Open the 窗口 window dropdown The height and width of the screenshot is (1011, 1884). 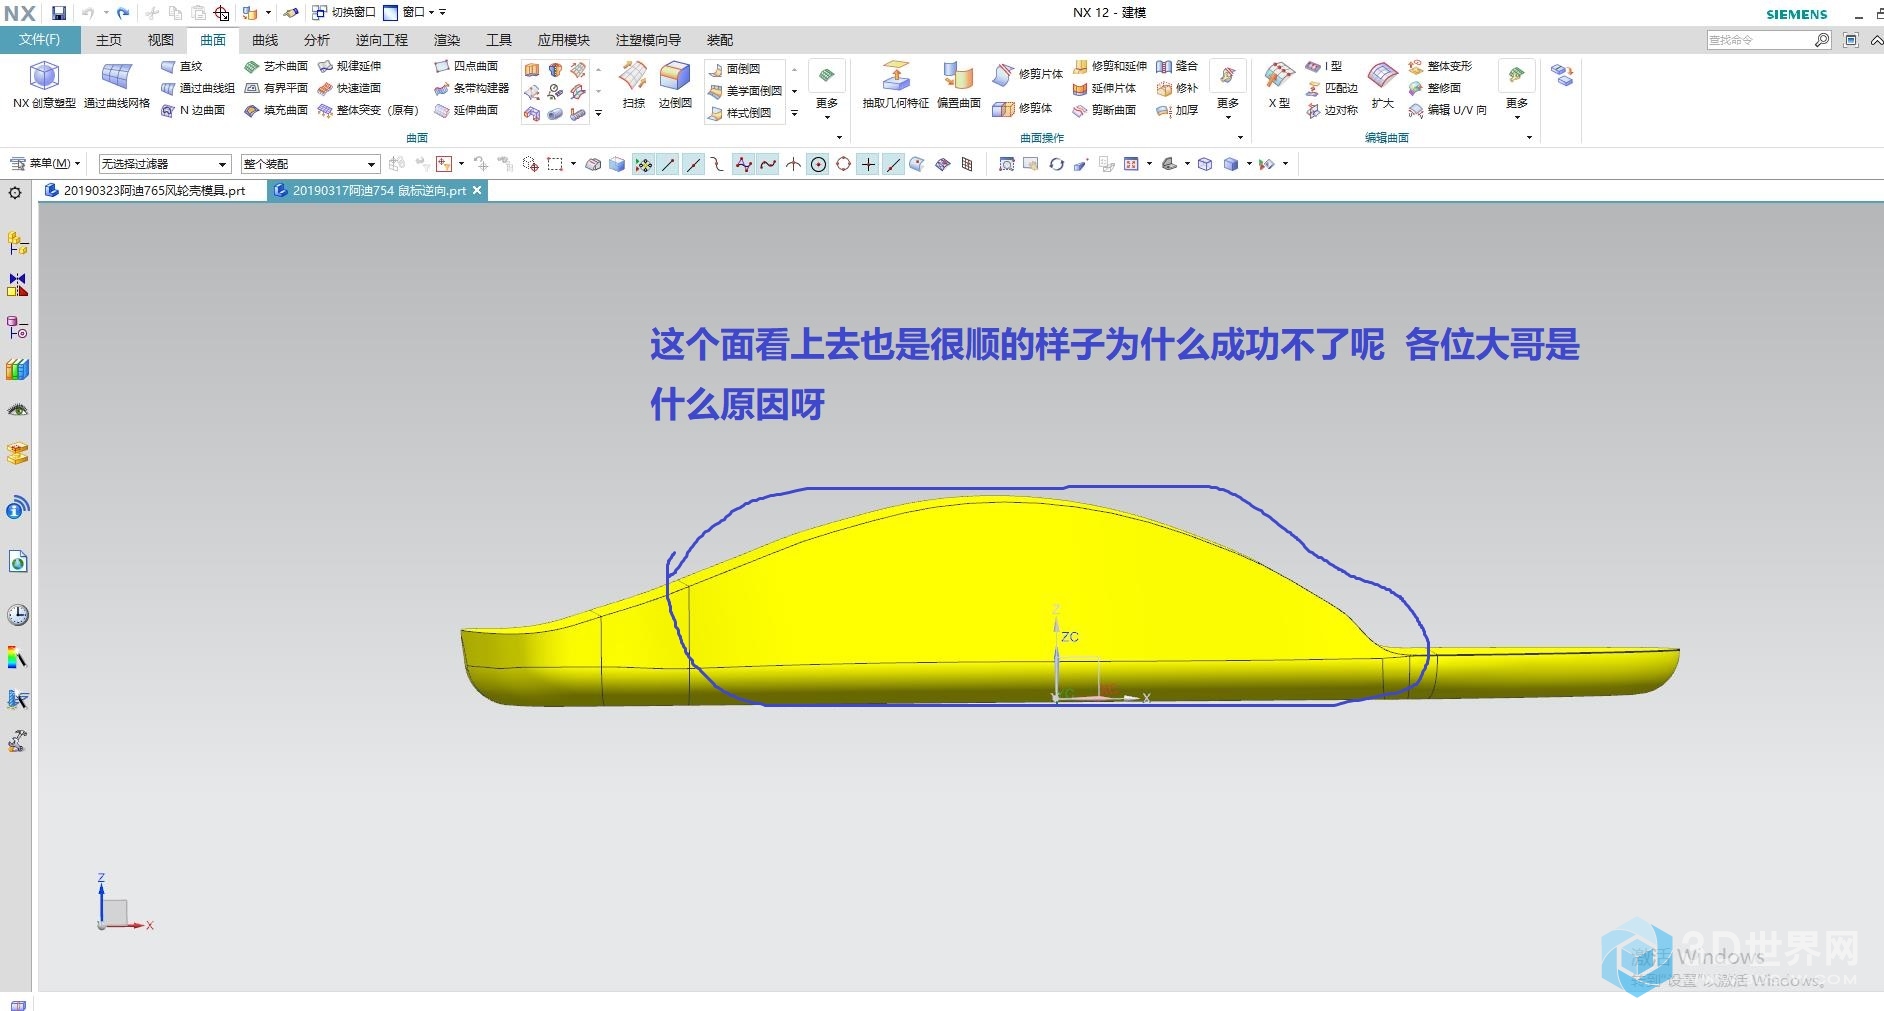coord(410,12)
